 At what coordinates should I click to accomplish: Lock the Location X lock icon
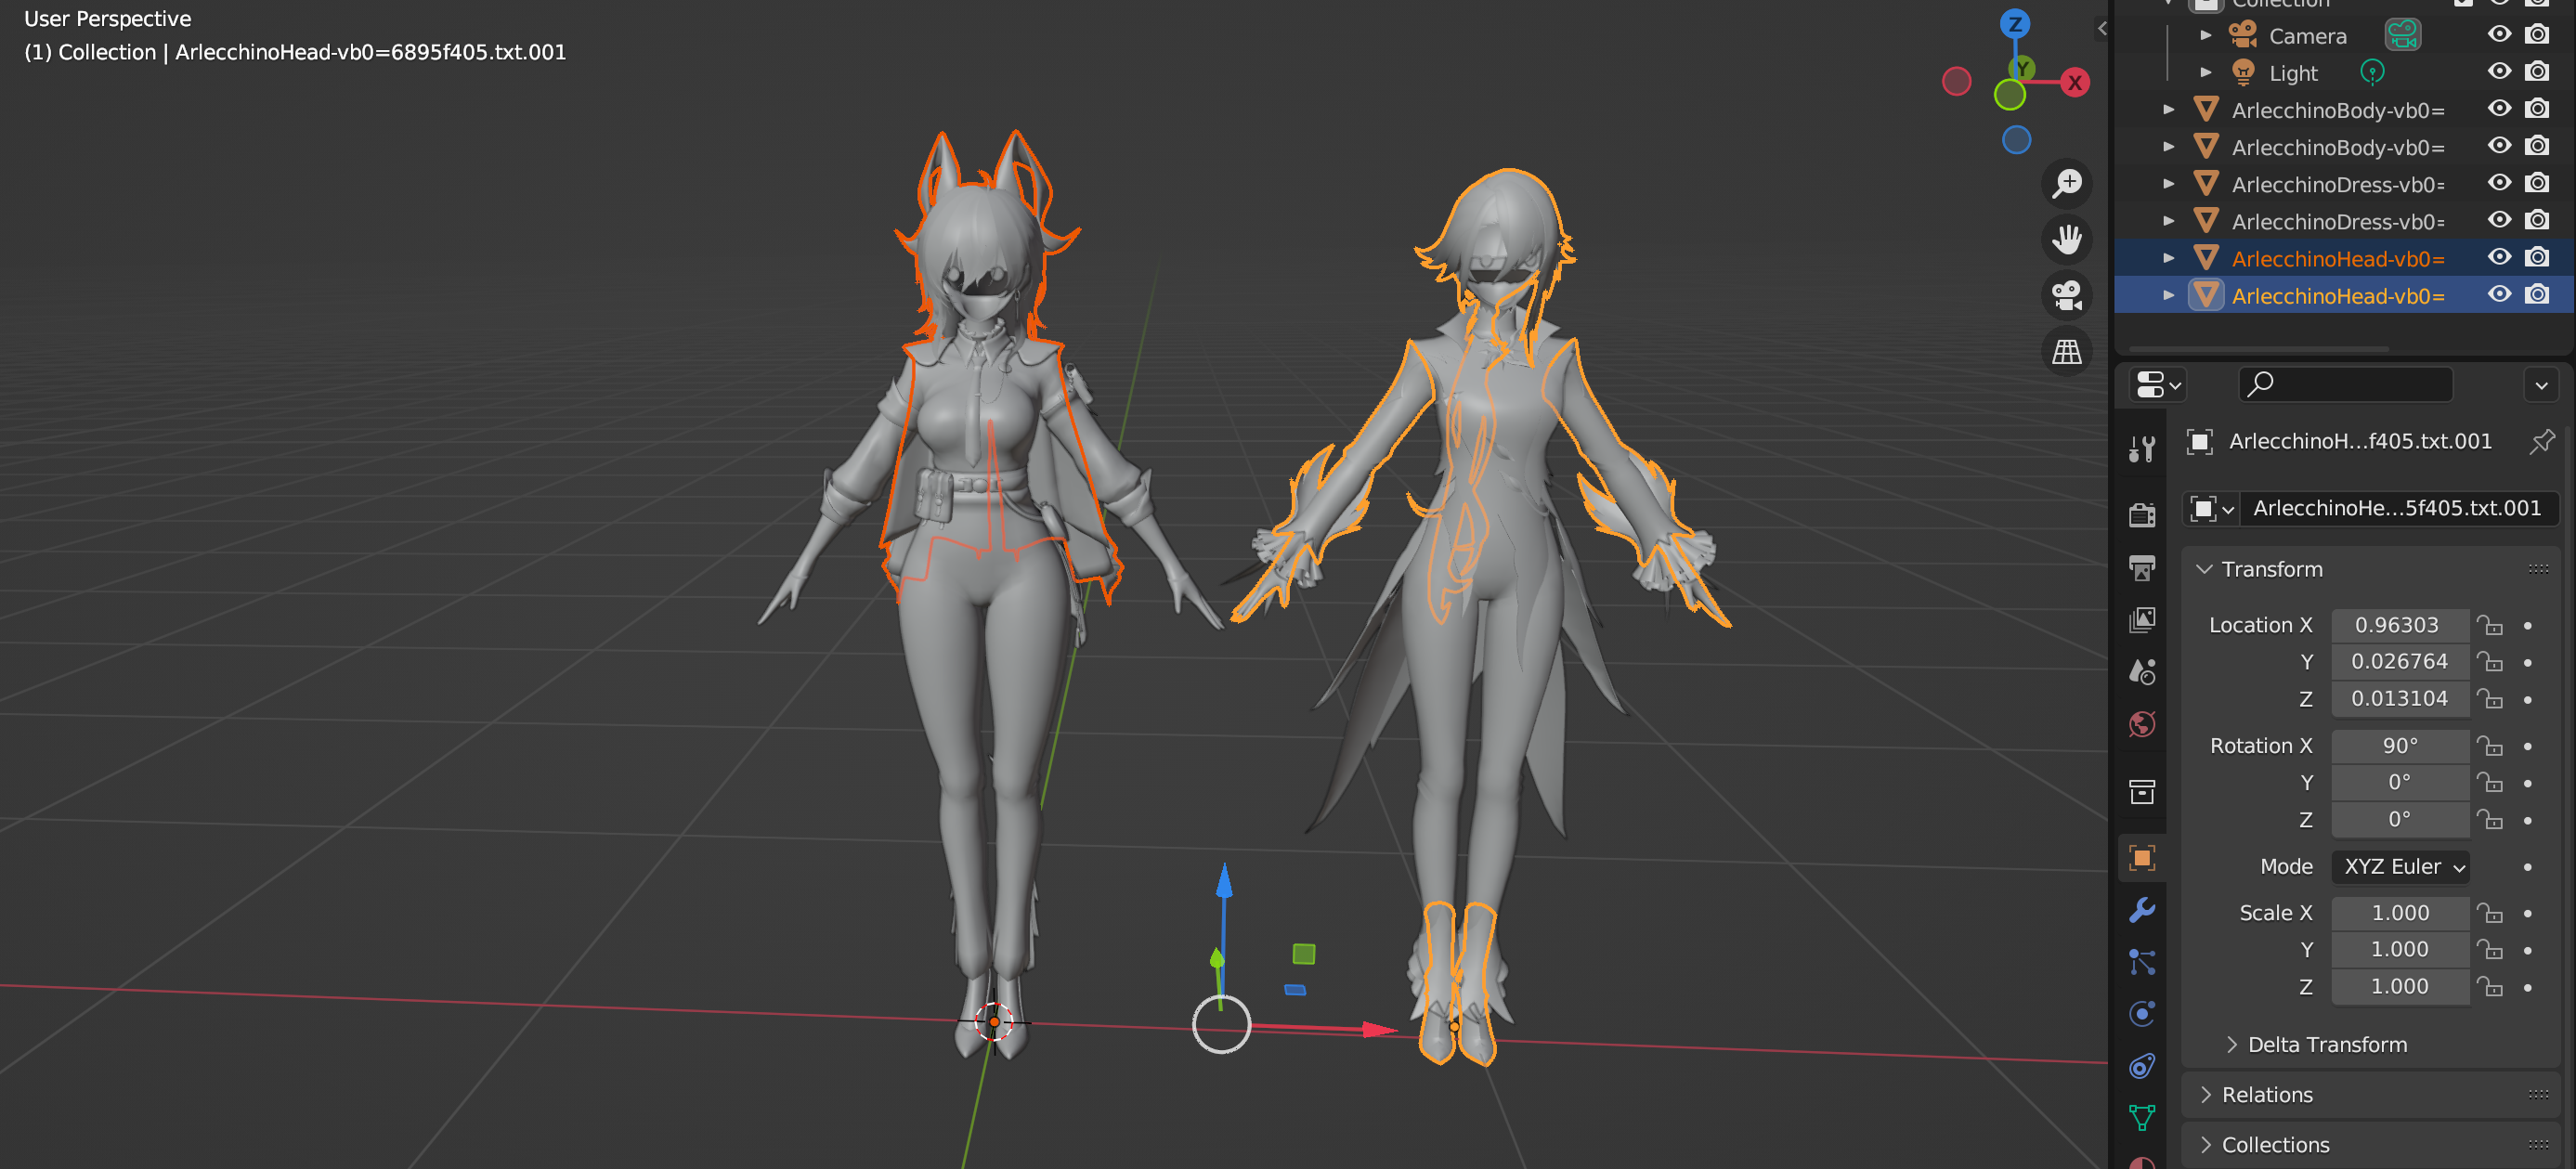coord(2489,625)
